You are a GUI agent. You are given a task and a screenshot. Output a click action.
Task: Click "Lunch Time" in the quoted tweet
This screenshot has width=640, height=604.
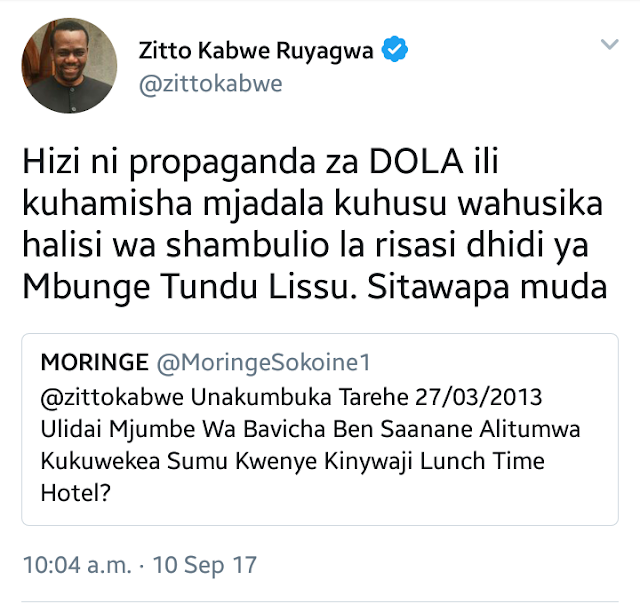click(482, 461)
